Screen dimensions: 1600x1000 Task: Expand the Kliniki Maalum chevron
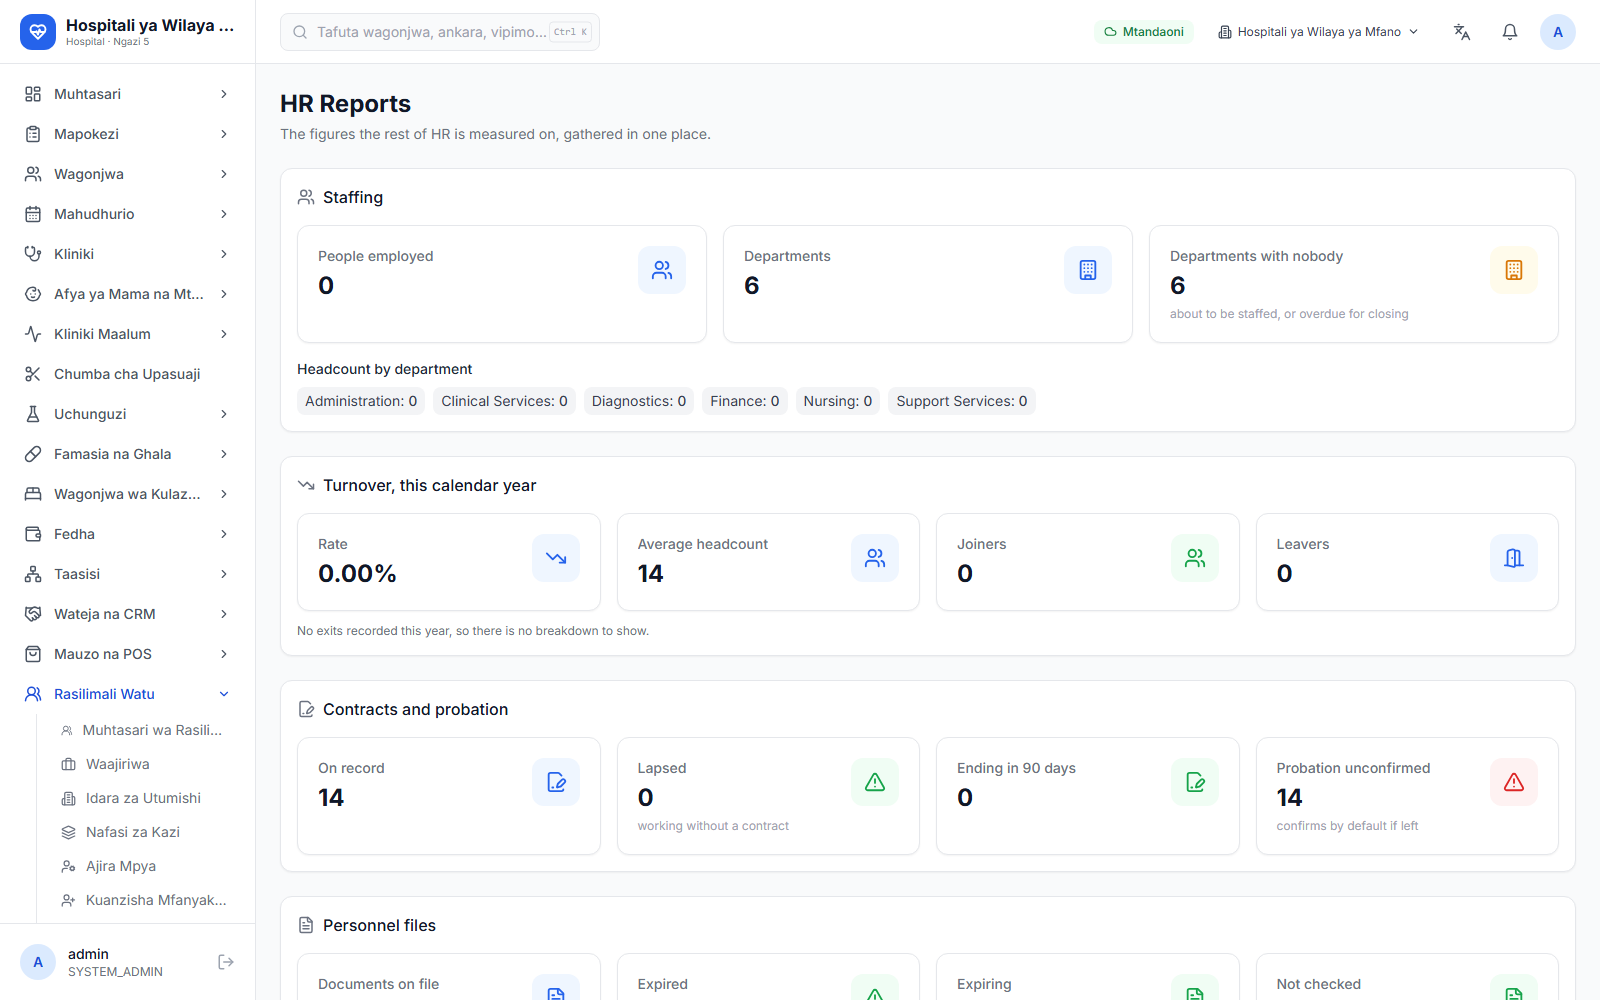tap(224, 334)
